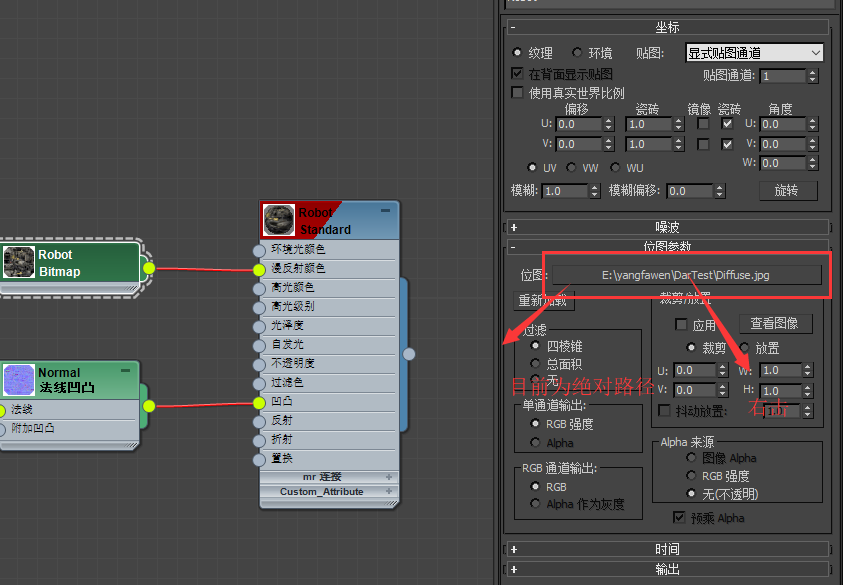Click the 环境光颜色 input socket
Viewport: 843px width, 585px height.
pos(259,250)
